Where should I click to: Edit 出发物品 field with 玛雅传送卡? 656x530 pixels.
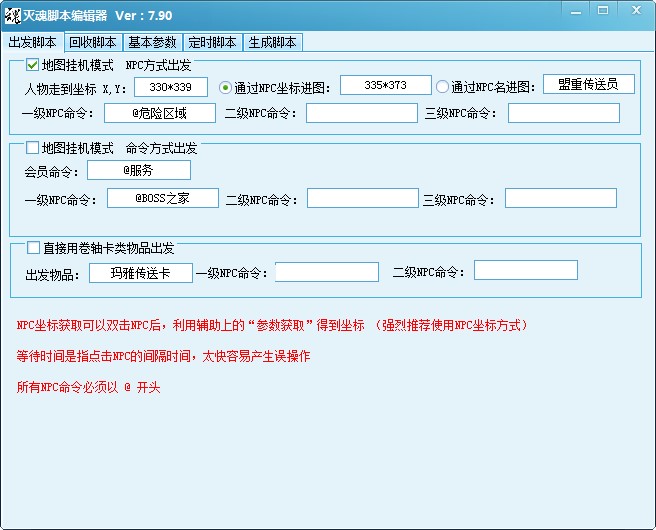(x=141, y=273)
